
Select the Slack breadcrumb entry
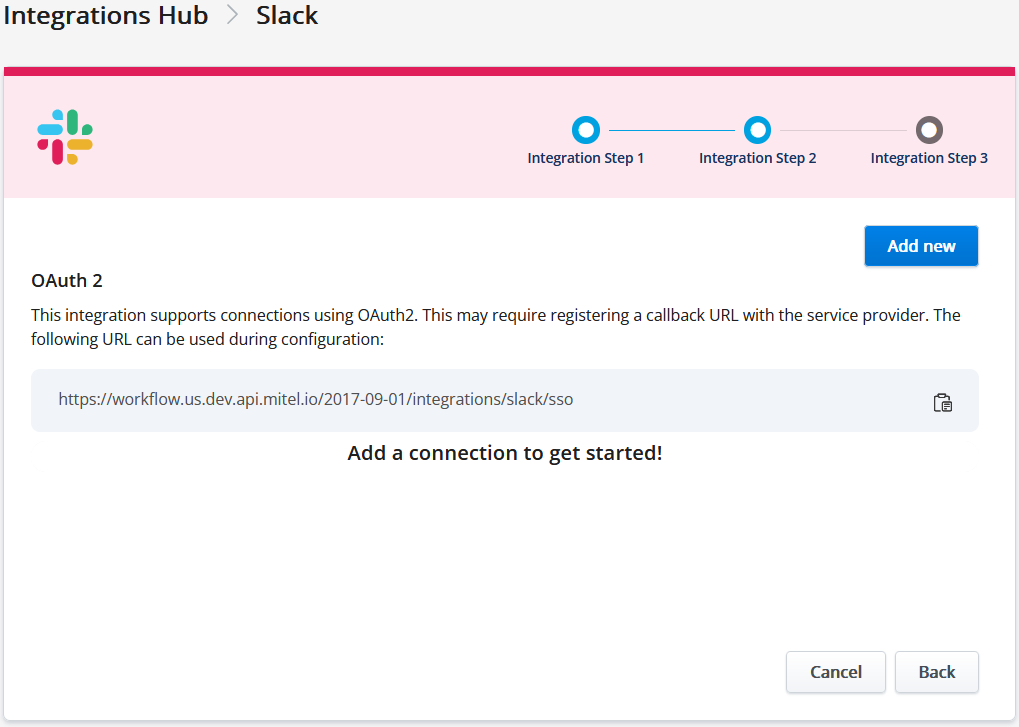coord(286,15)
